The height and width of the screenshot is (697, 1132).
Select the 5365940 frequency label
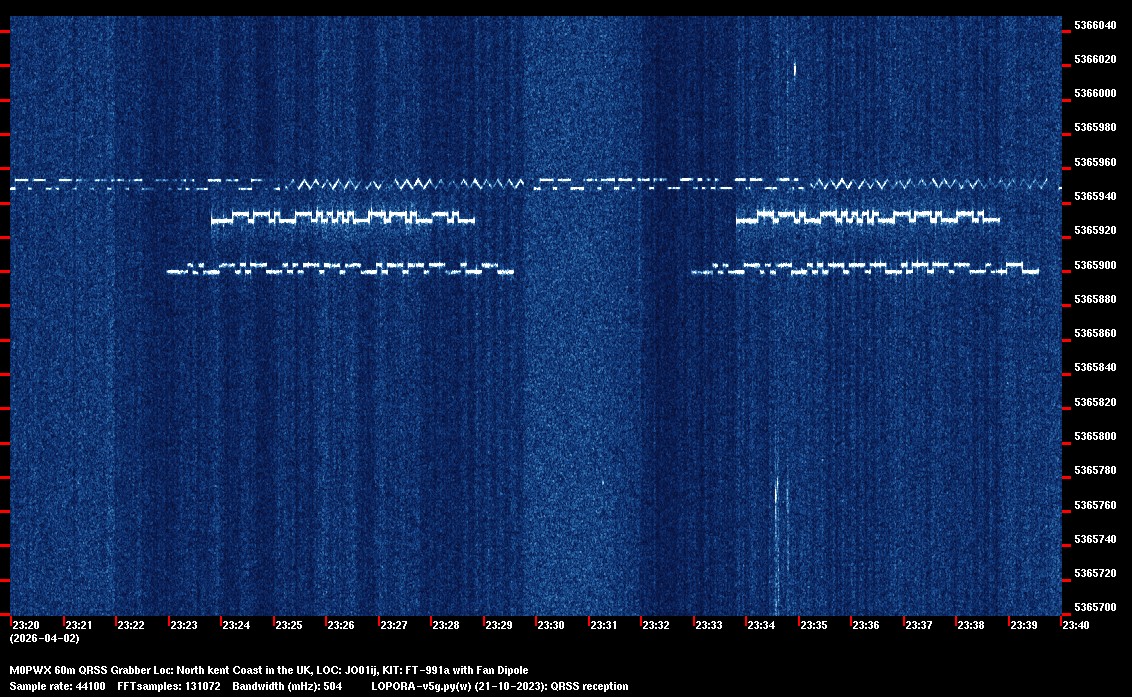[1095, 196]
